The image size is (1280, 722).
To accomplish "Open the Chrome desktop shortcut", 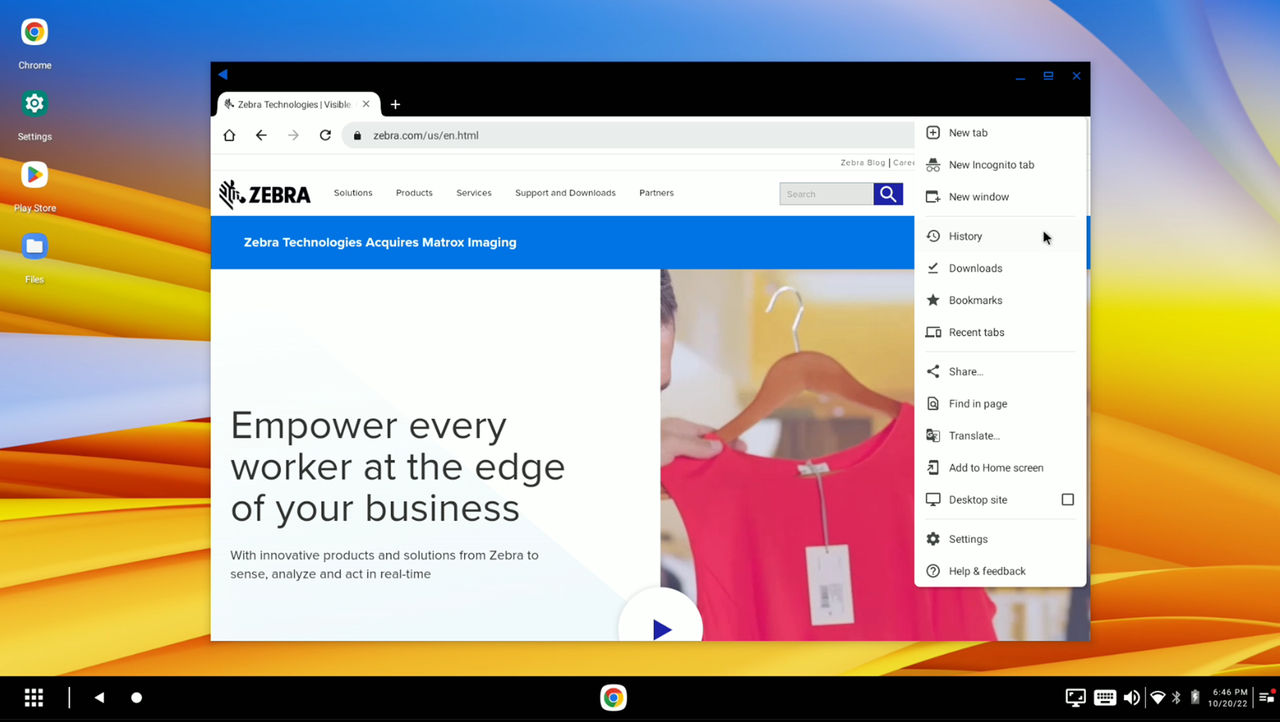I will coord(35,44).
